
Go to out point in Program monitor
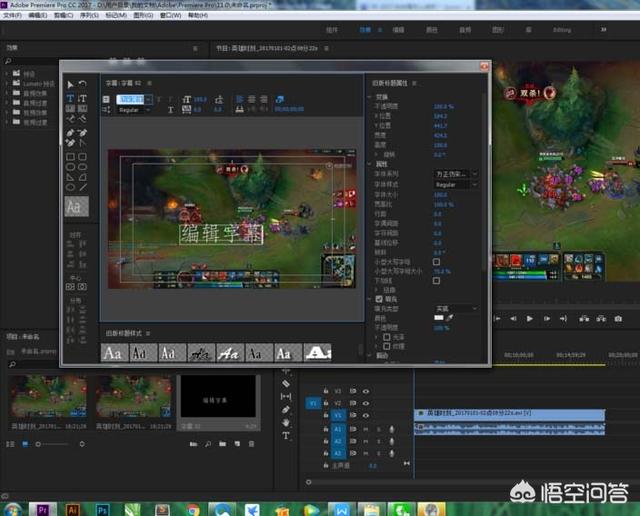[563, 318]
